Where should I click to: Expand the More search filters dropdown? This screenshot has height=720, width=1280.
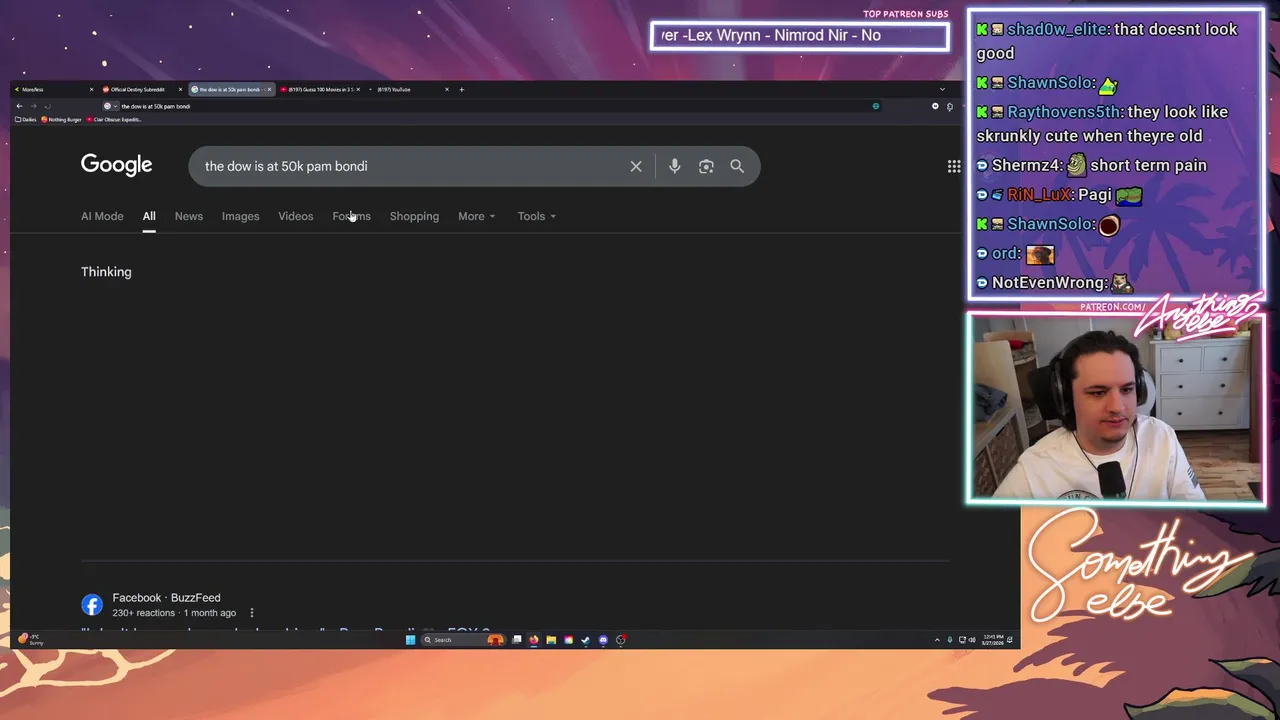click(x=477, y=216)
